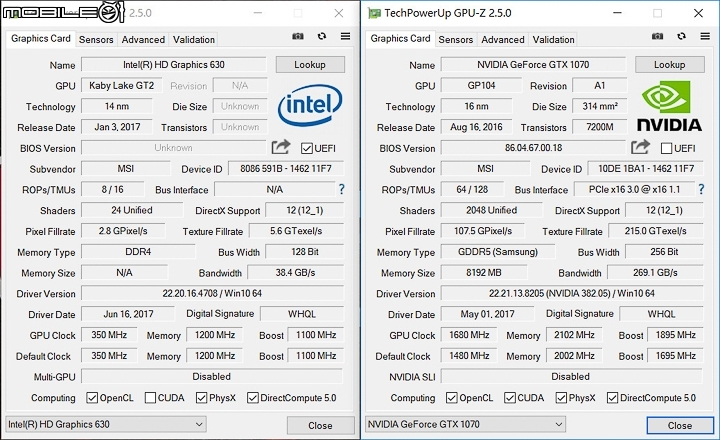The height and width of the screenshot is (440, 720).
Task: Click the GPU-Z app icon in the NVIDIA window title bar
Action: pyautogui.click(x=374, y=13)
